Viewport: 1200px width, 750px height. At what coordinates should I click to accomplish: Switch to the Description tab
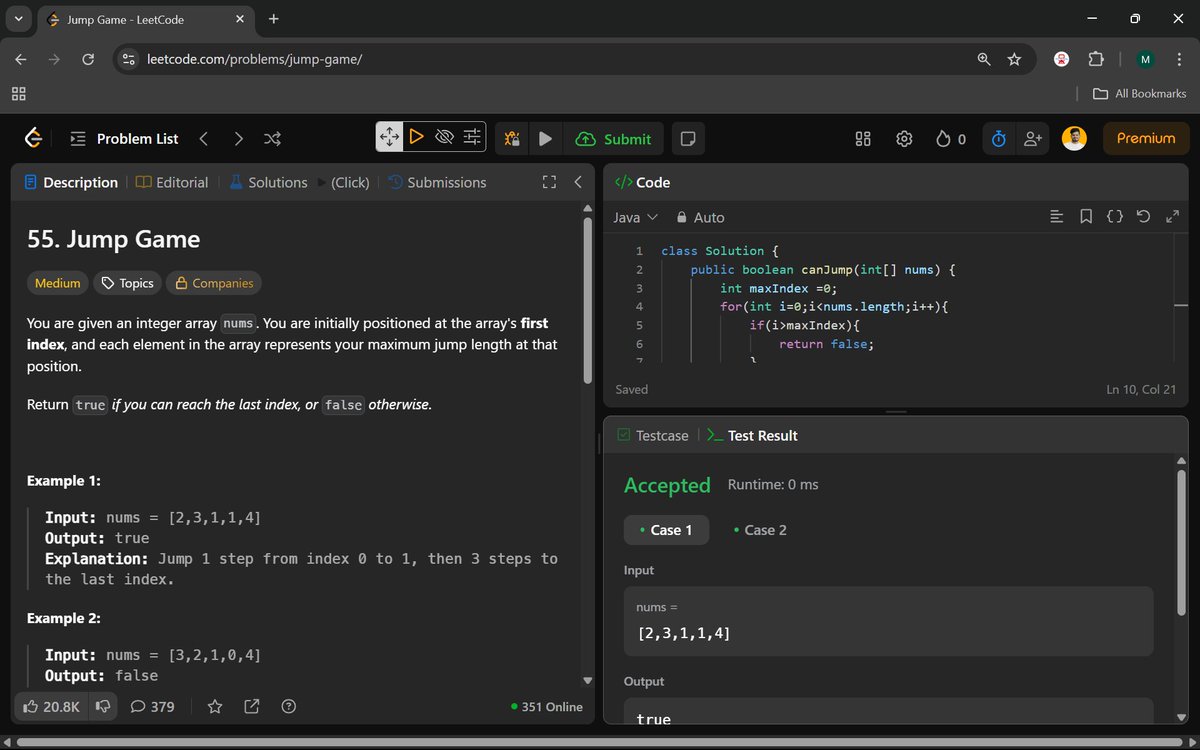pyautogui.click(x=70, y=182)
